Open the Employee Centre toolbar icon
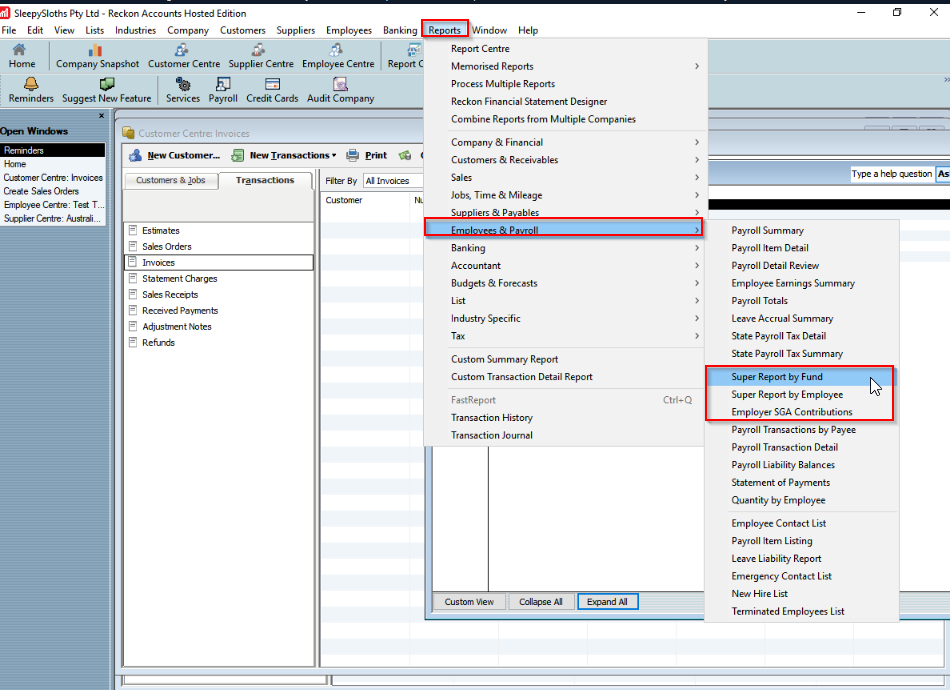The width and height of the screenshot is (950, 690). click(337, 56)
